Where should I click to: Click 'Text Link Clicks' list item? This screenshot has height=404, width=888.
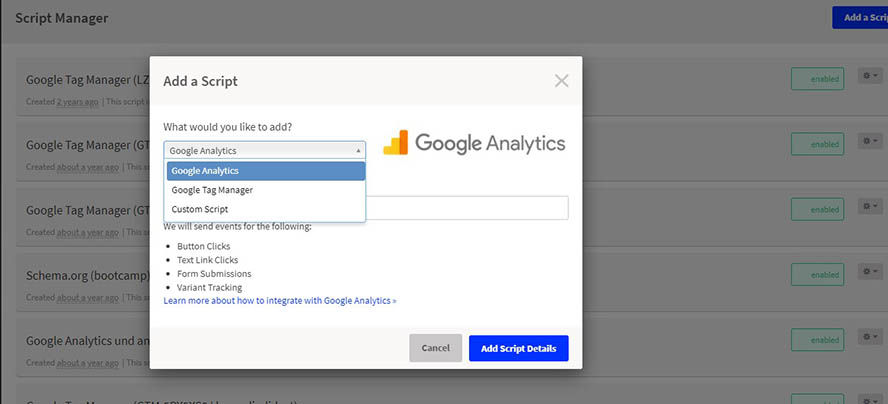click(207, 260)
